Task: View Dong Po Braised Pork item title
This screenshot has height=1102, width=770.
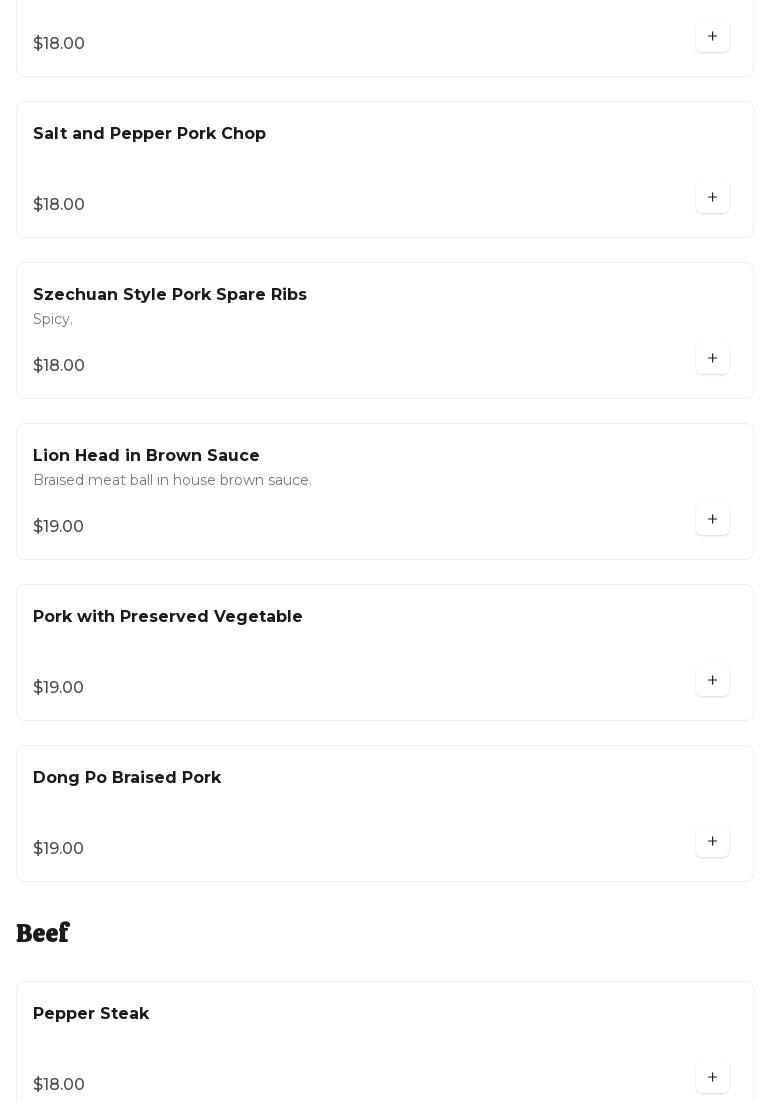Action: click(127, 778)
